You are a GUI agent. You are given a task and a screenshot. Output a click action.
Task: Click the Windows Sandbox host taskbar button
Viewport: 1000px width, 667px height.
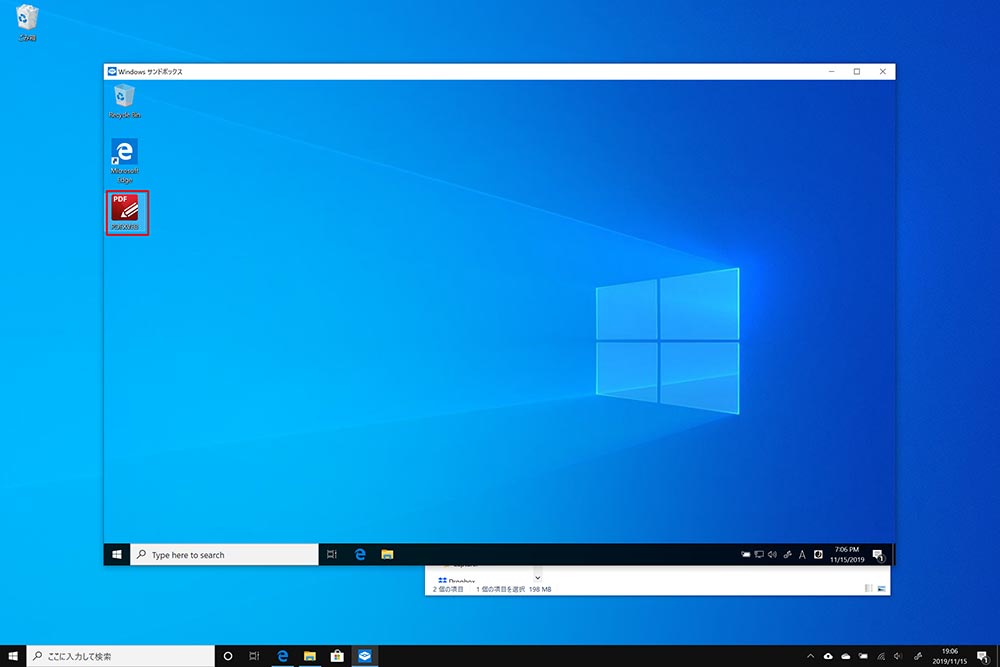pos(365,656)
